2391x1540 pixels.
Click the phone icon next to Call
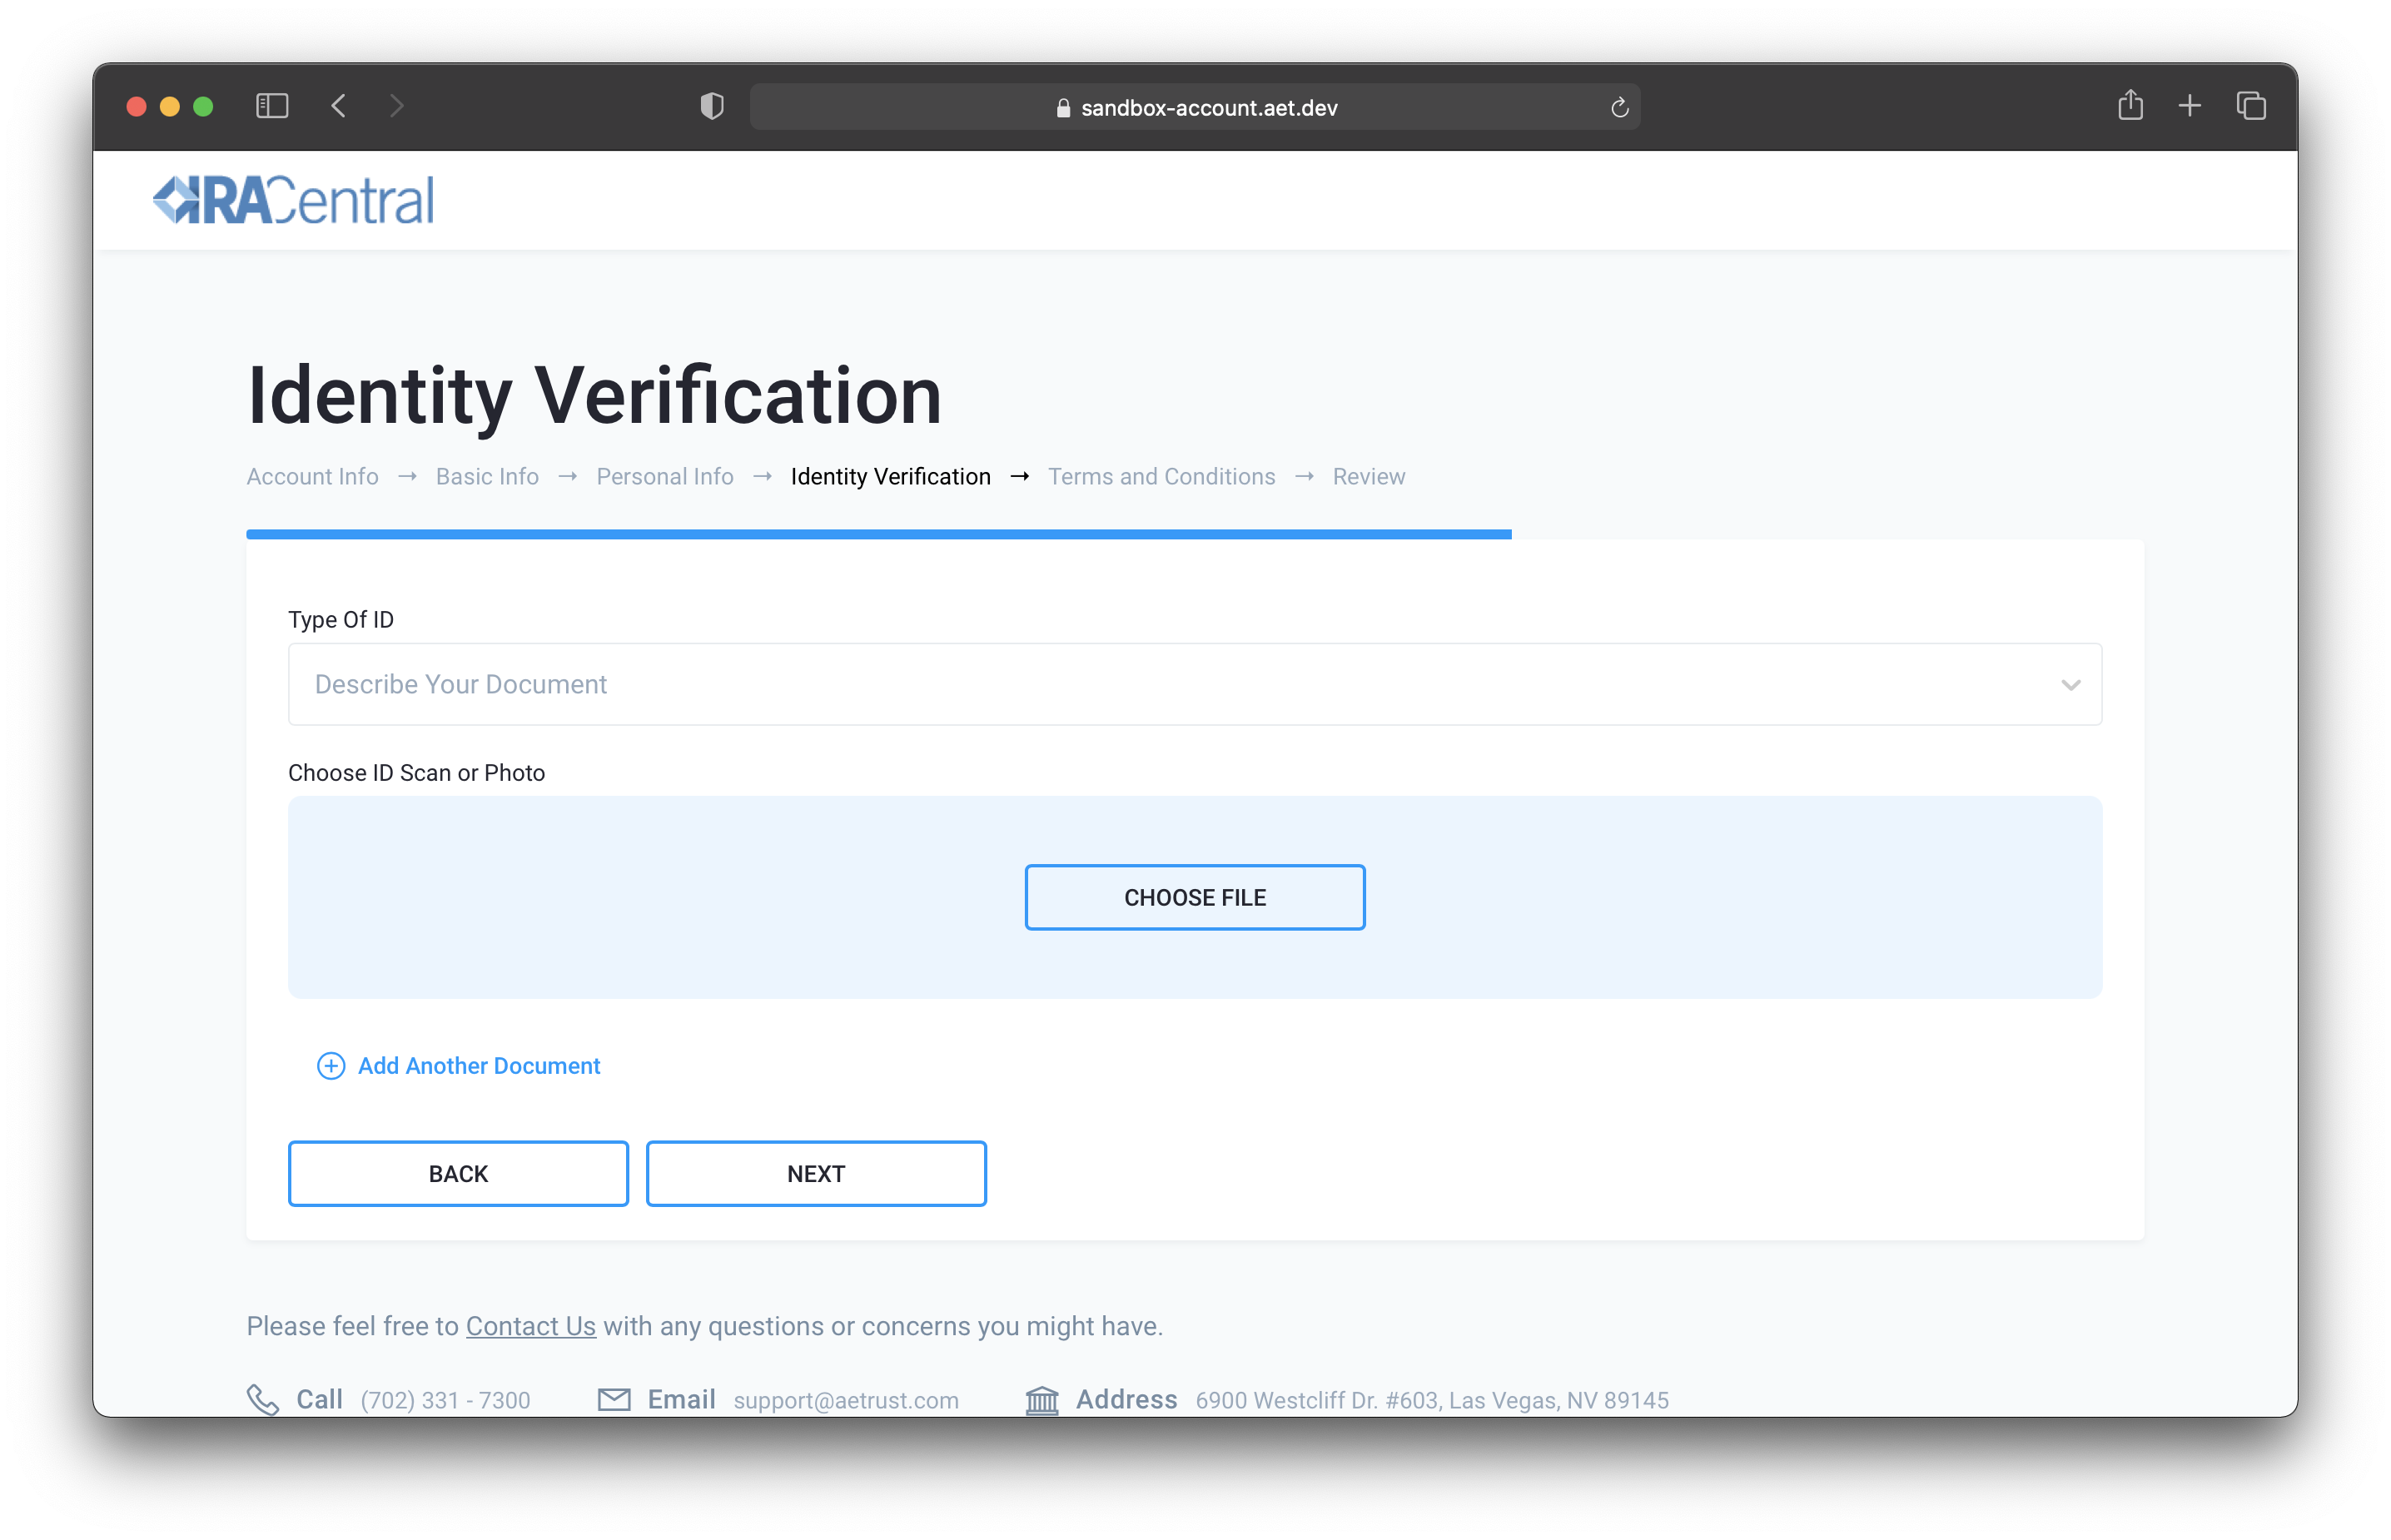(262, 1400)
